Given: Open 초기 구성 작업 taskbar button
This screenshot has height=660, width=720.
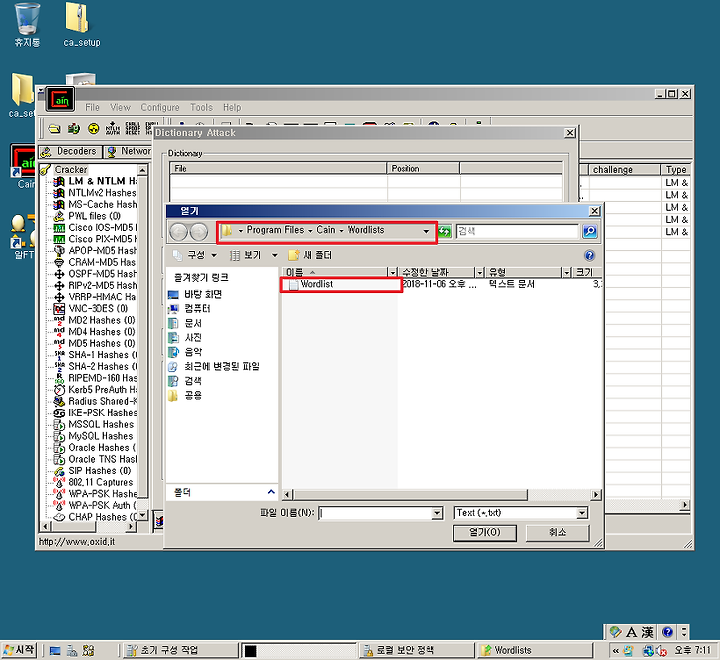Looking at the screenshot, I should click(x=181, y=650).
